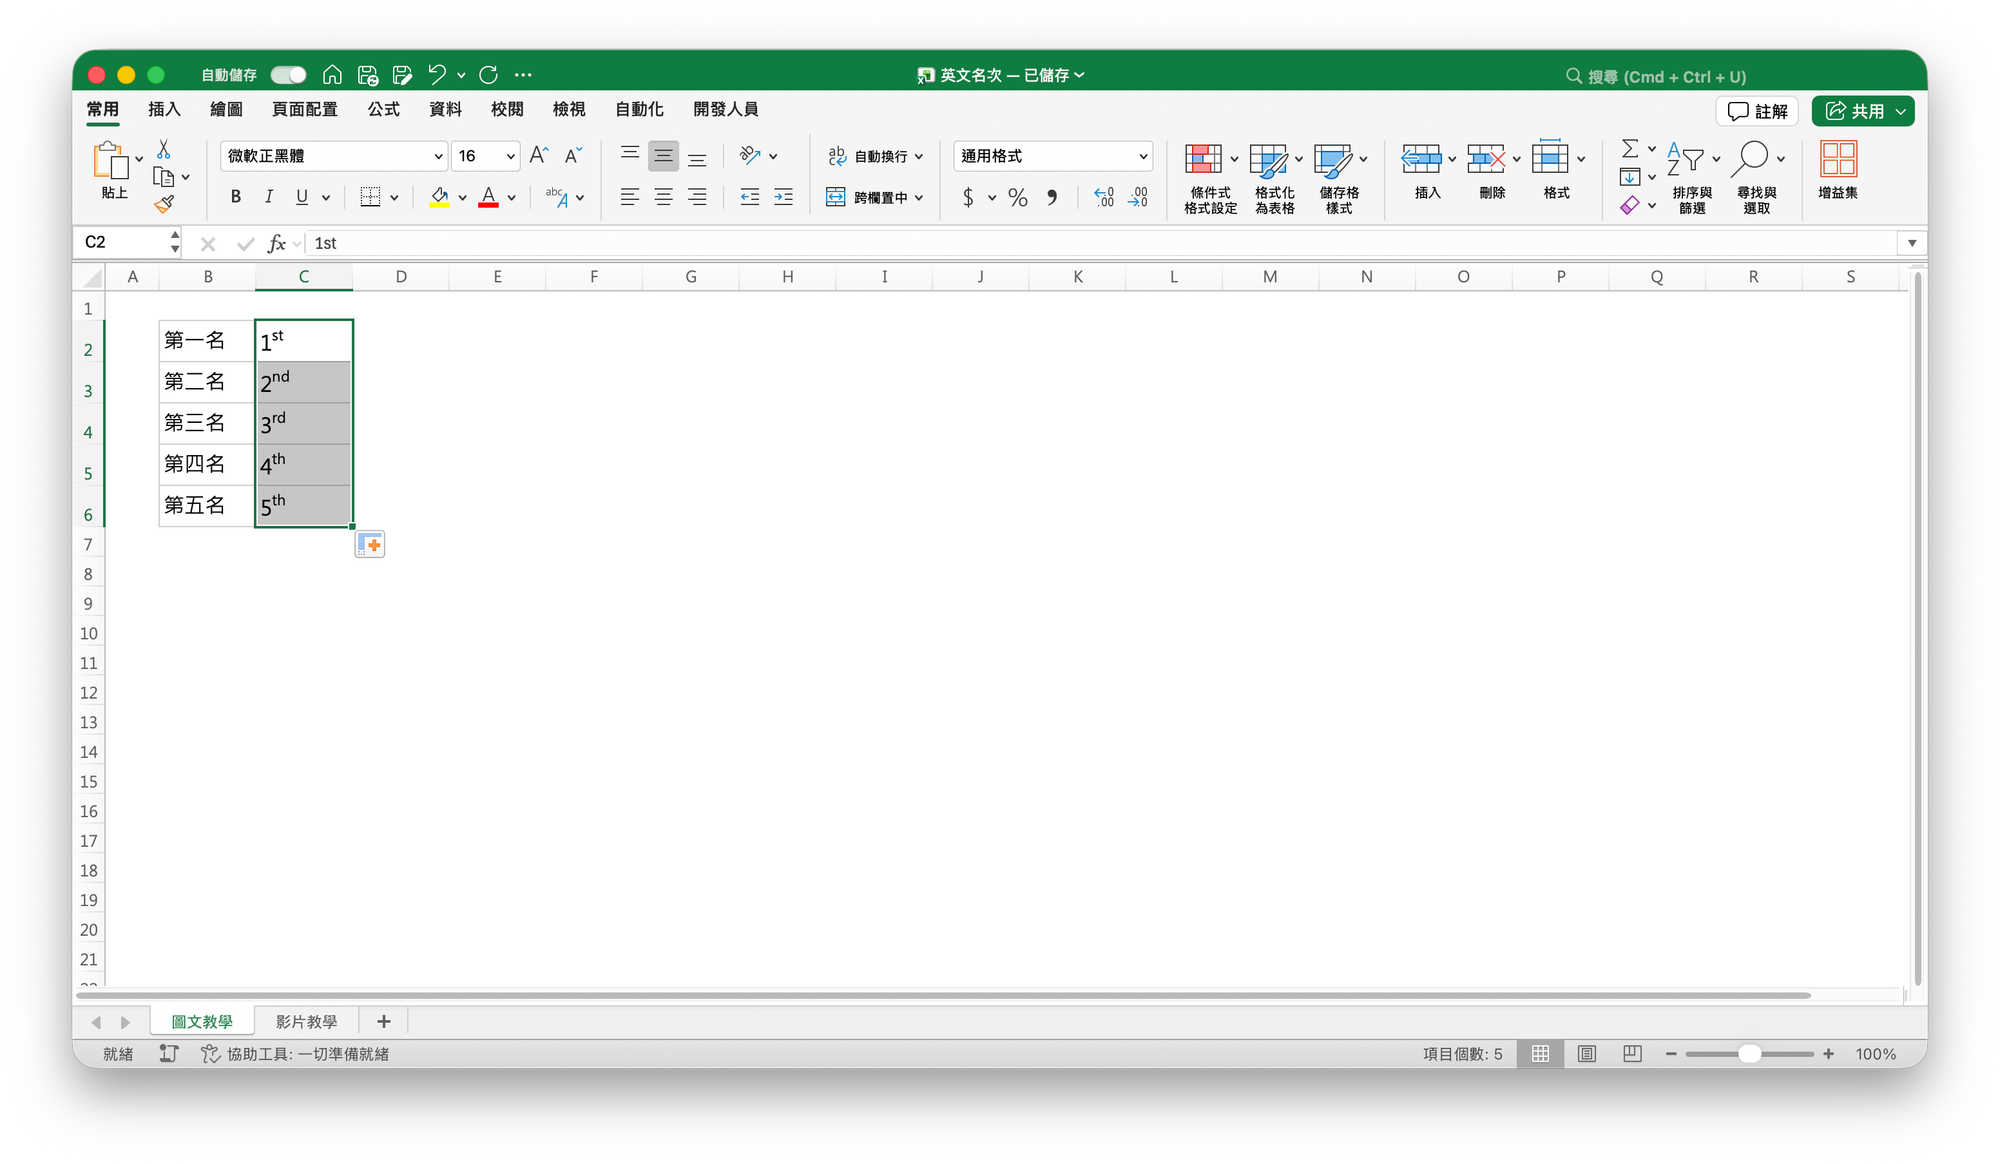
Task: Click the 註解 comments button
Action: point(1757,111)
